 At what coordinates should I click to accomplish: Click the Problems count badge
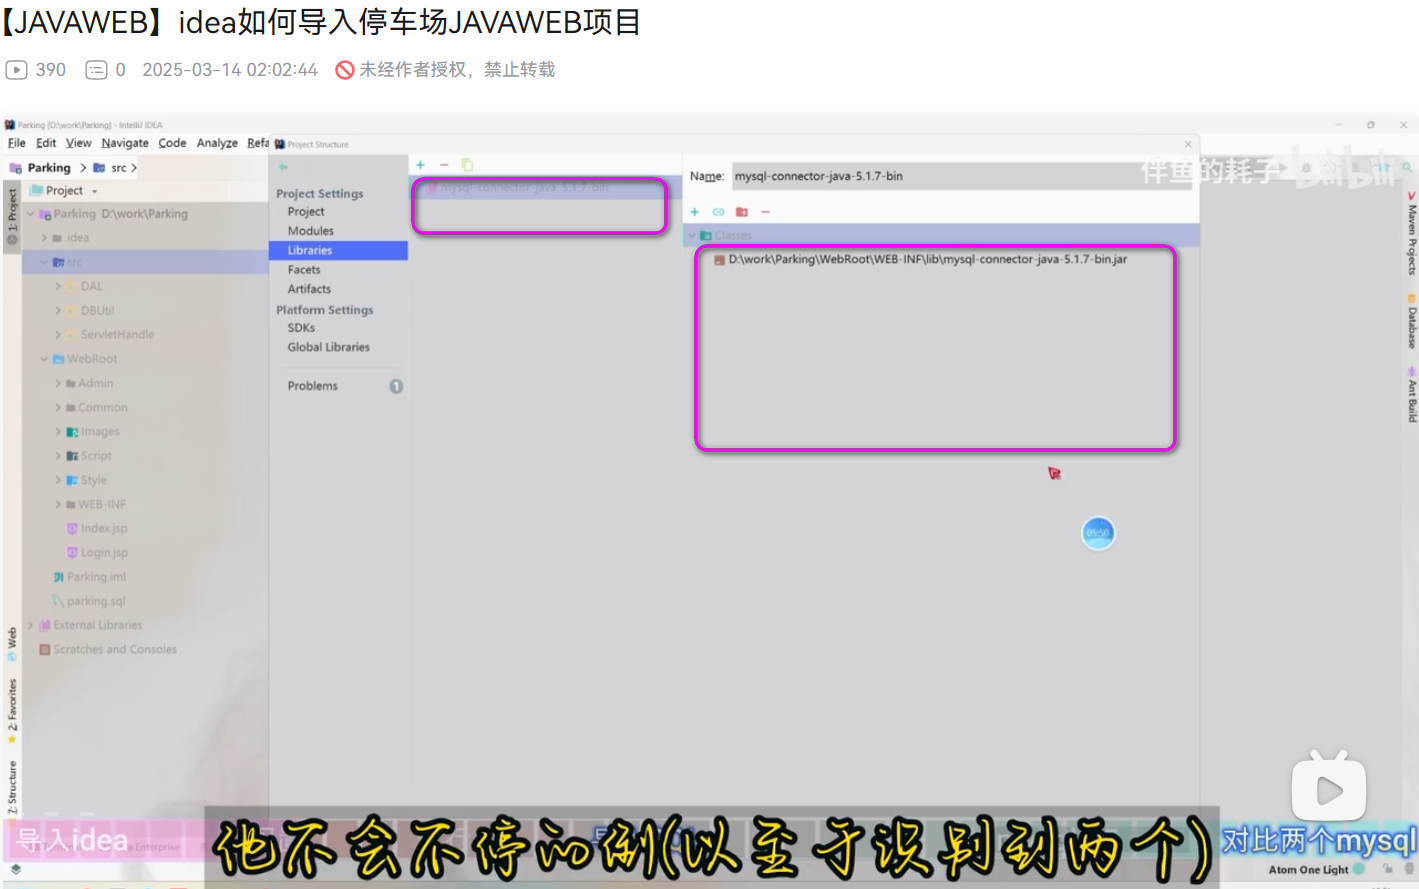point(396,386)
